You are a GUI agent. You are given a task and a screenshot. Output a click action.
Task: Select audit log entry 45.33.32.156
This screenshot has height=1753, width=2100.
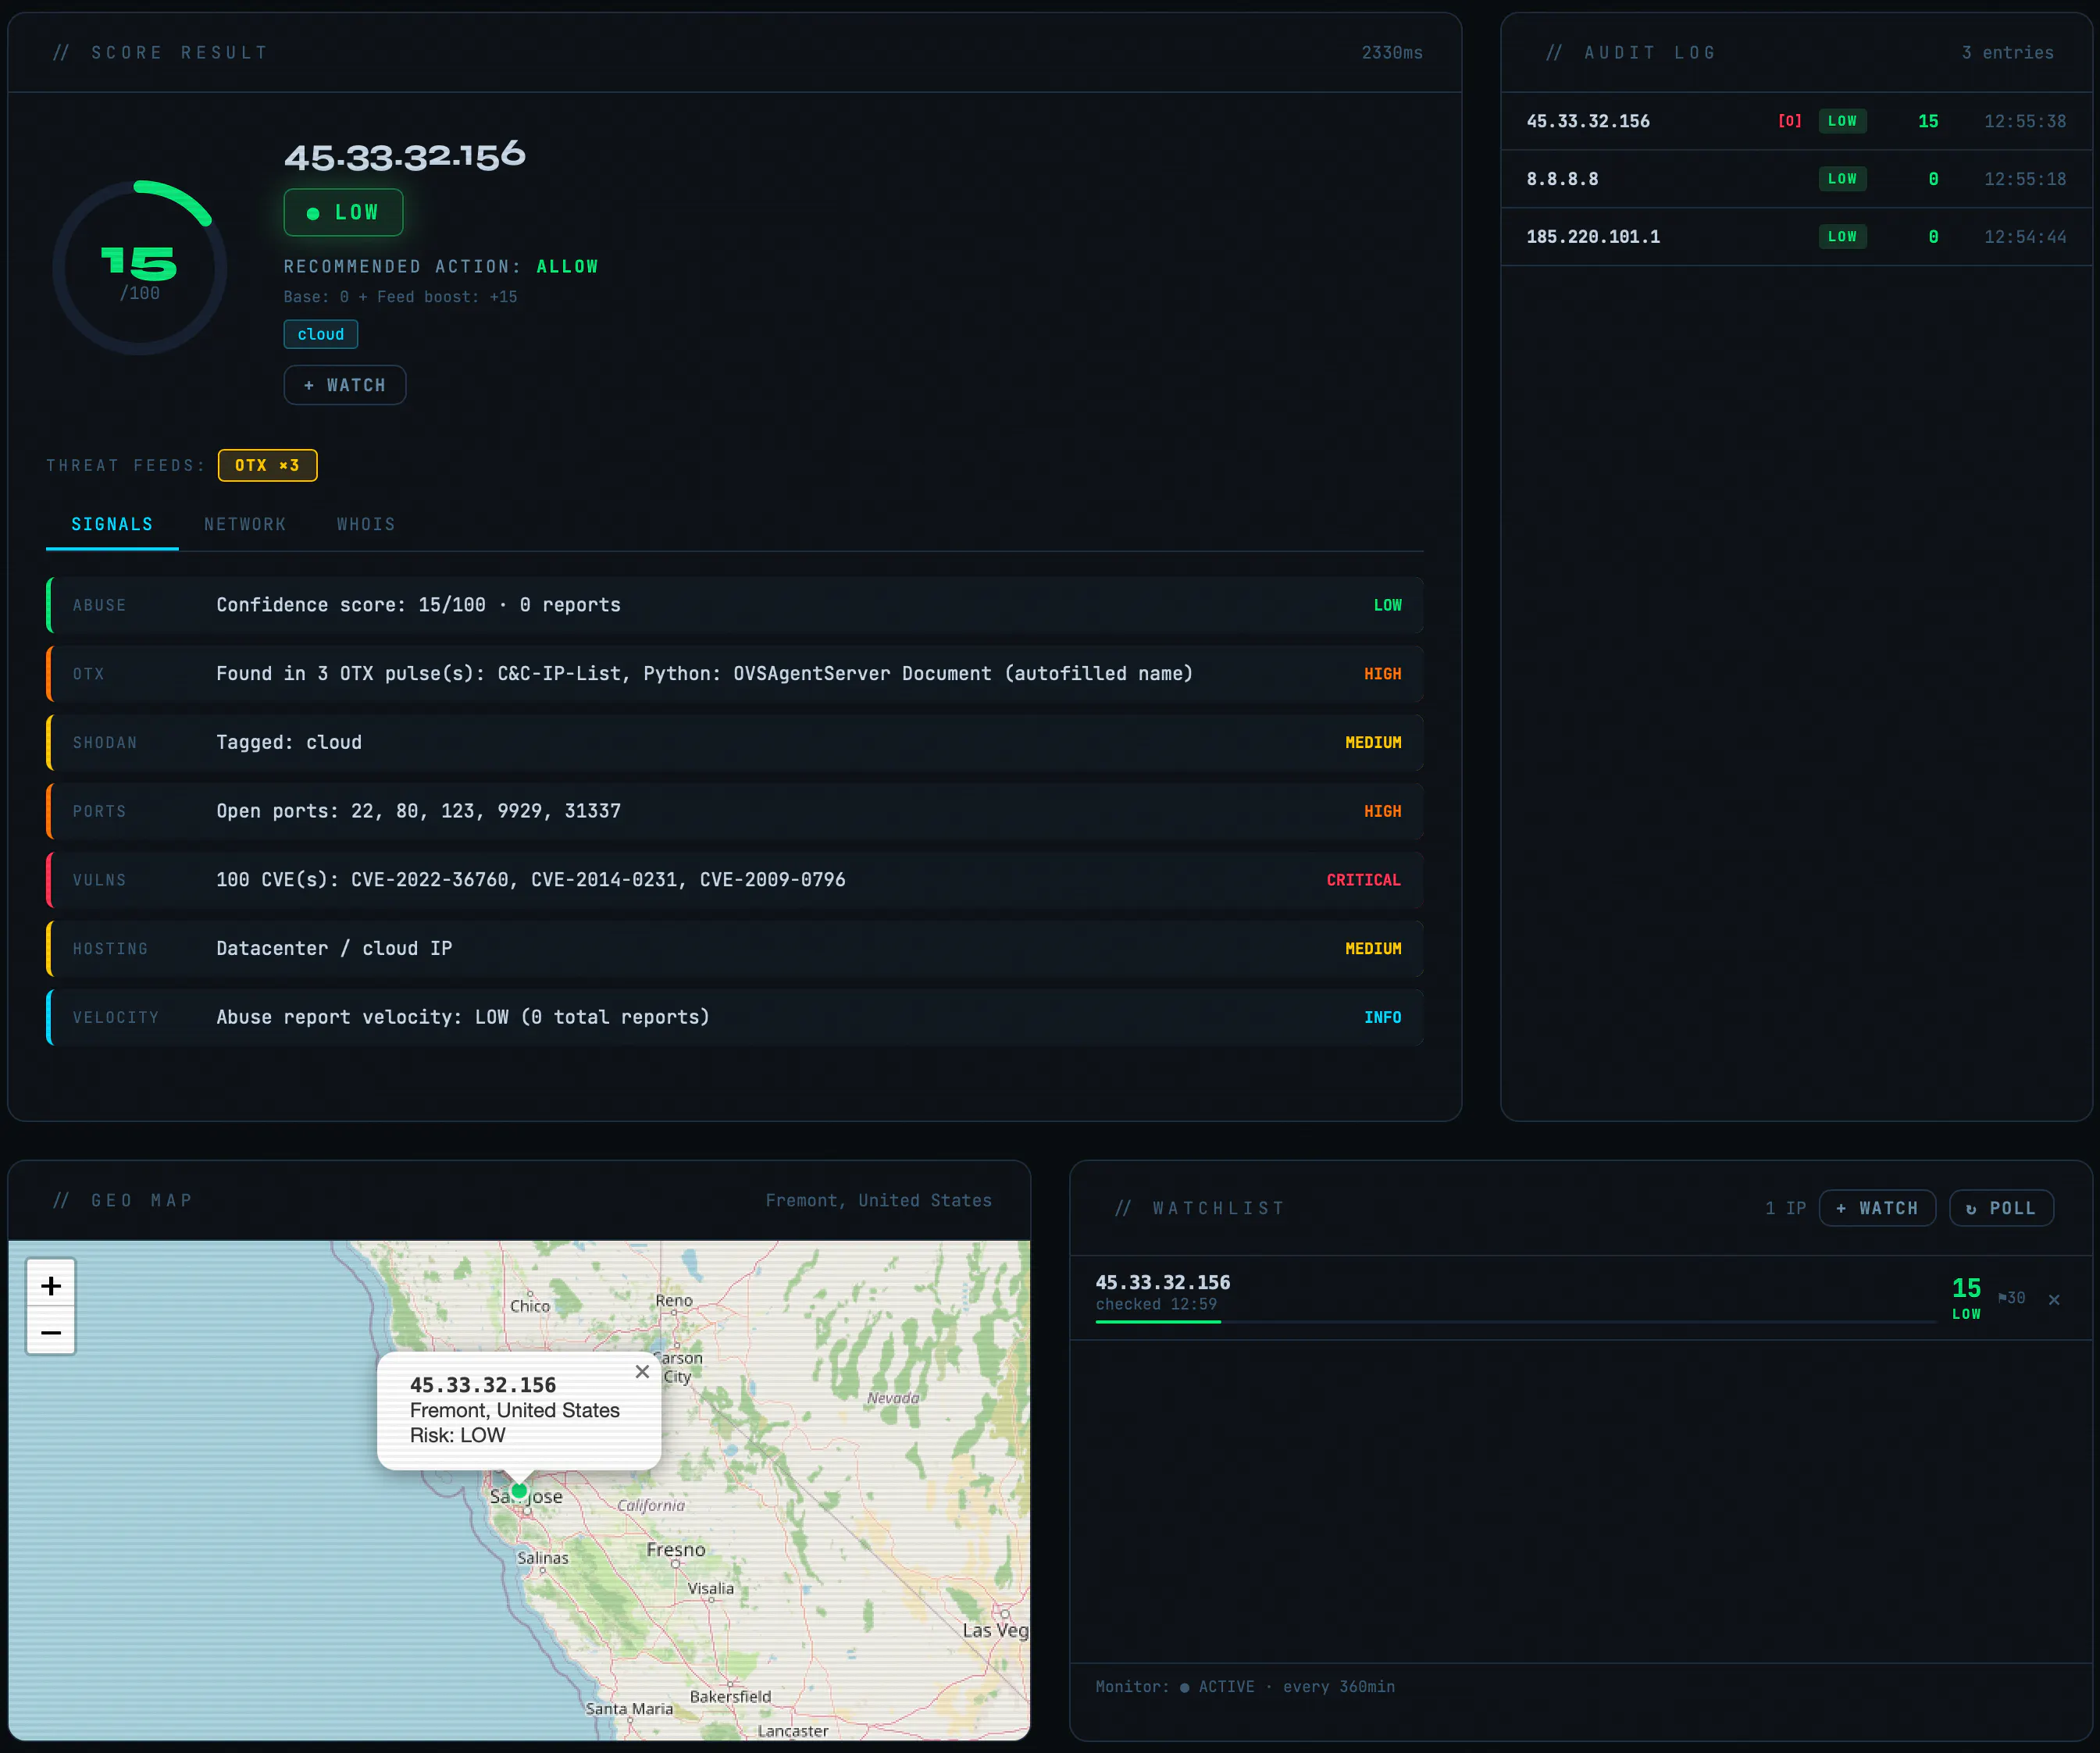1796,121
